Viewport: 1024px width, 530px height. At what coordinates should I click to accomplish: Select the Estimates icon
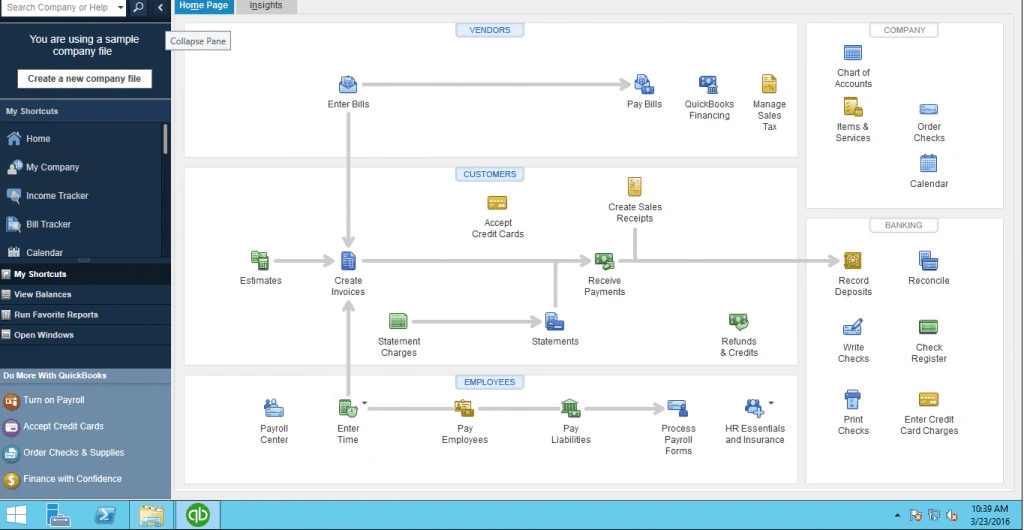(x=261, y=262)
